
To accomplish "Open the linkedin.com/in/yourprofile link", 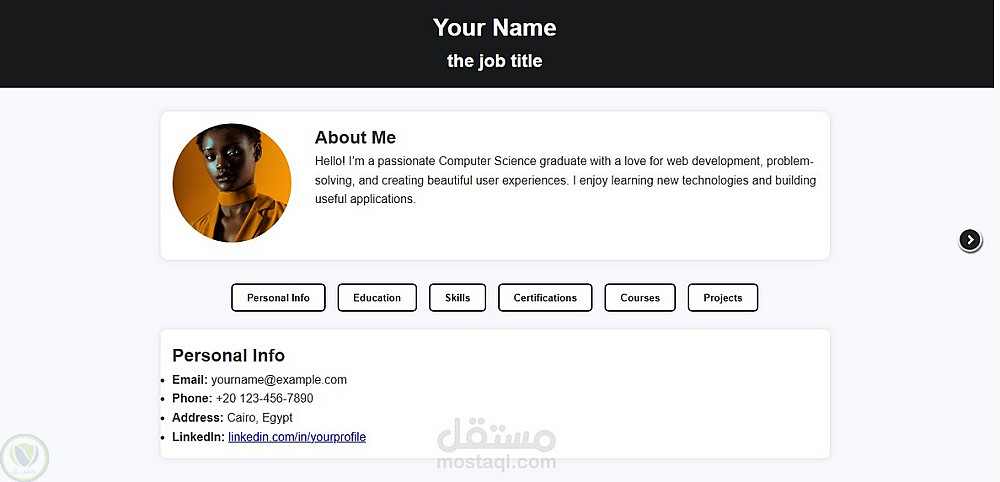I will coord(297,437).
